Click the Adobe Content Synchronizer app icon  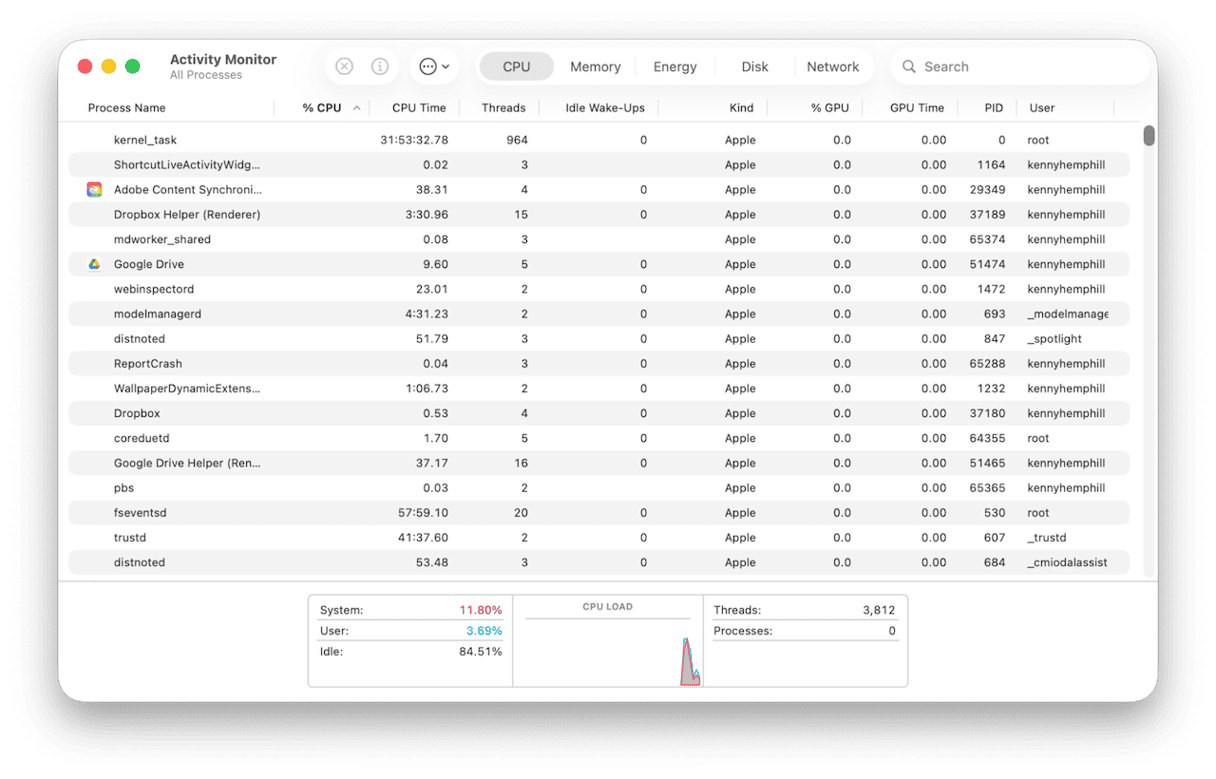[x=94, y=190]
